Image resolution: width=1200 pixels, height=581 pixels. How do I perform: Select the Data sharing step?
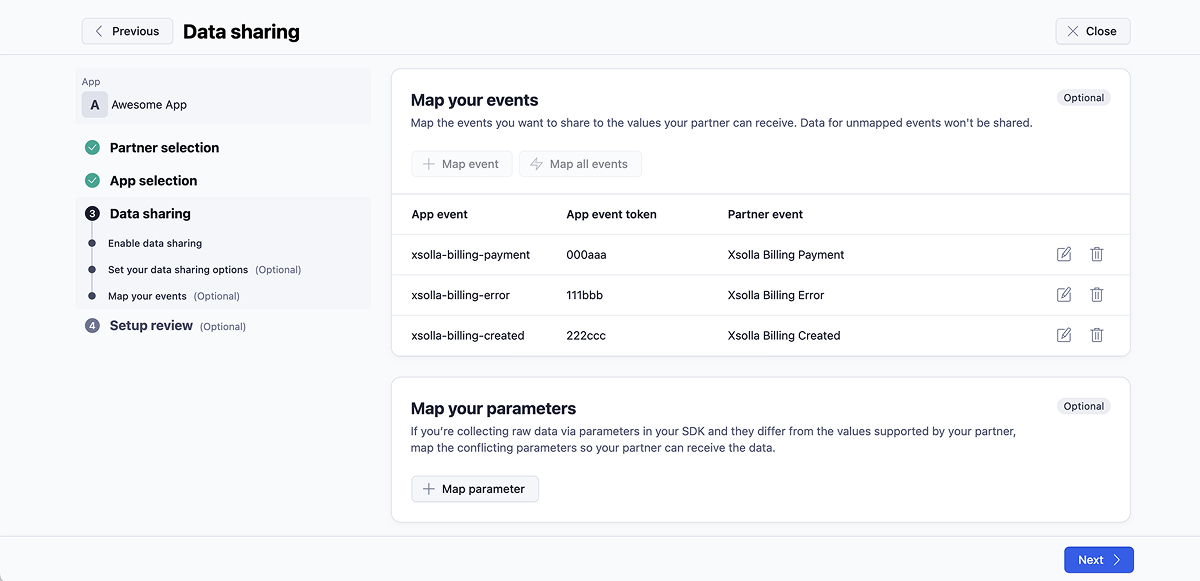(x=150, y=214)
